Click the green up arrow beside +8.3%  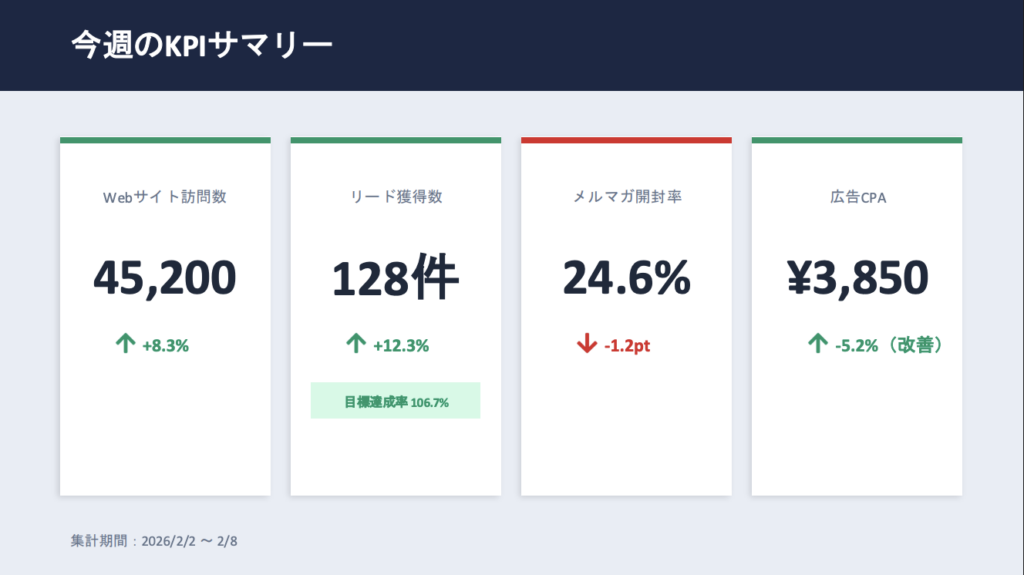(x=125, y=345)
